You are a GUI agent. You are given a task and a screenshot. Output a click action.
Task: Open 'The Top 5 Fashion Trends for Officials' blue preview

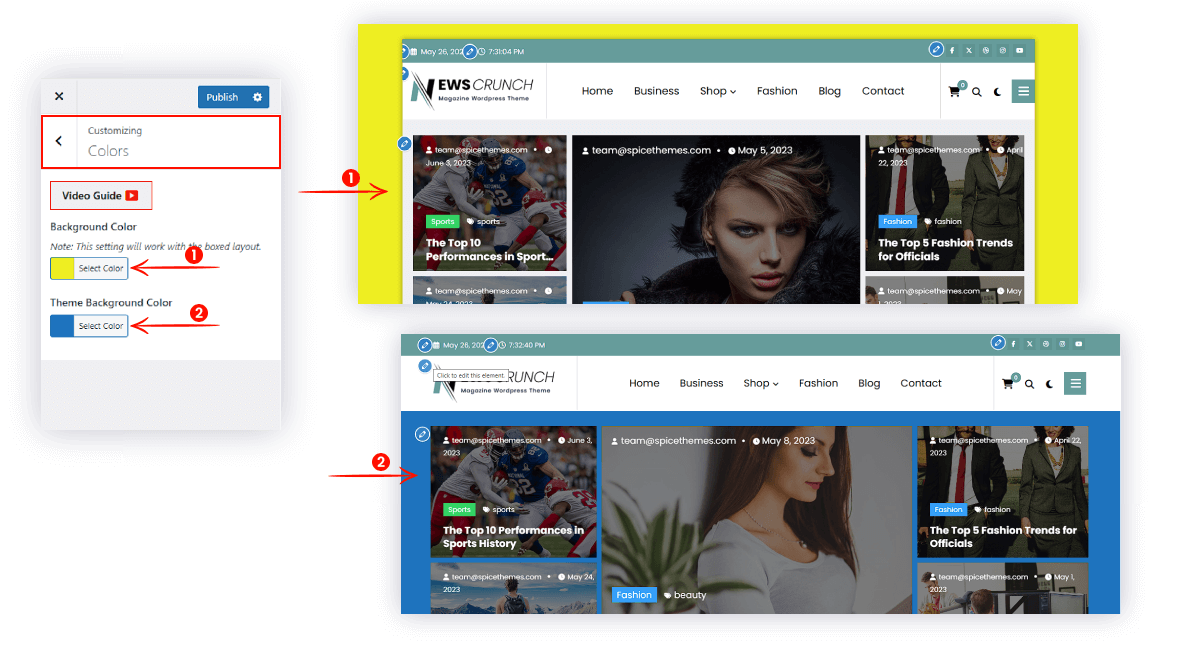coord(1003,536)
